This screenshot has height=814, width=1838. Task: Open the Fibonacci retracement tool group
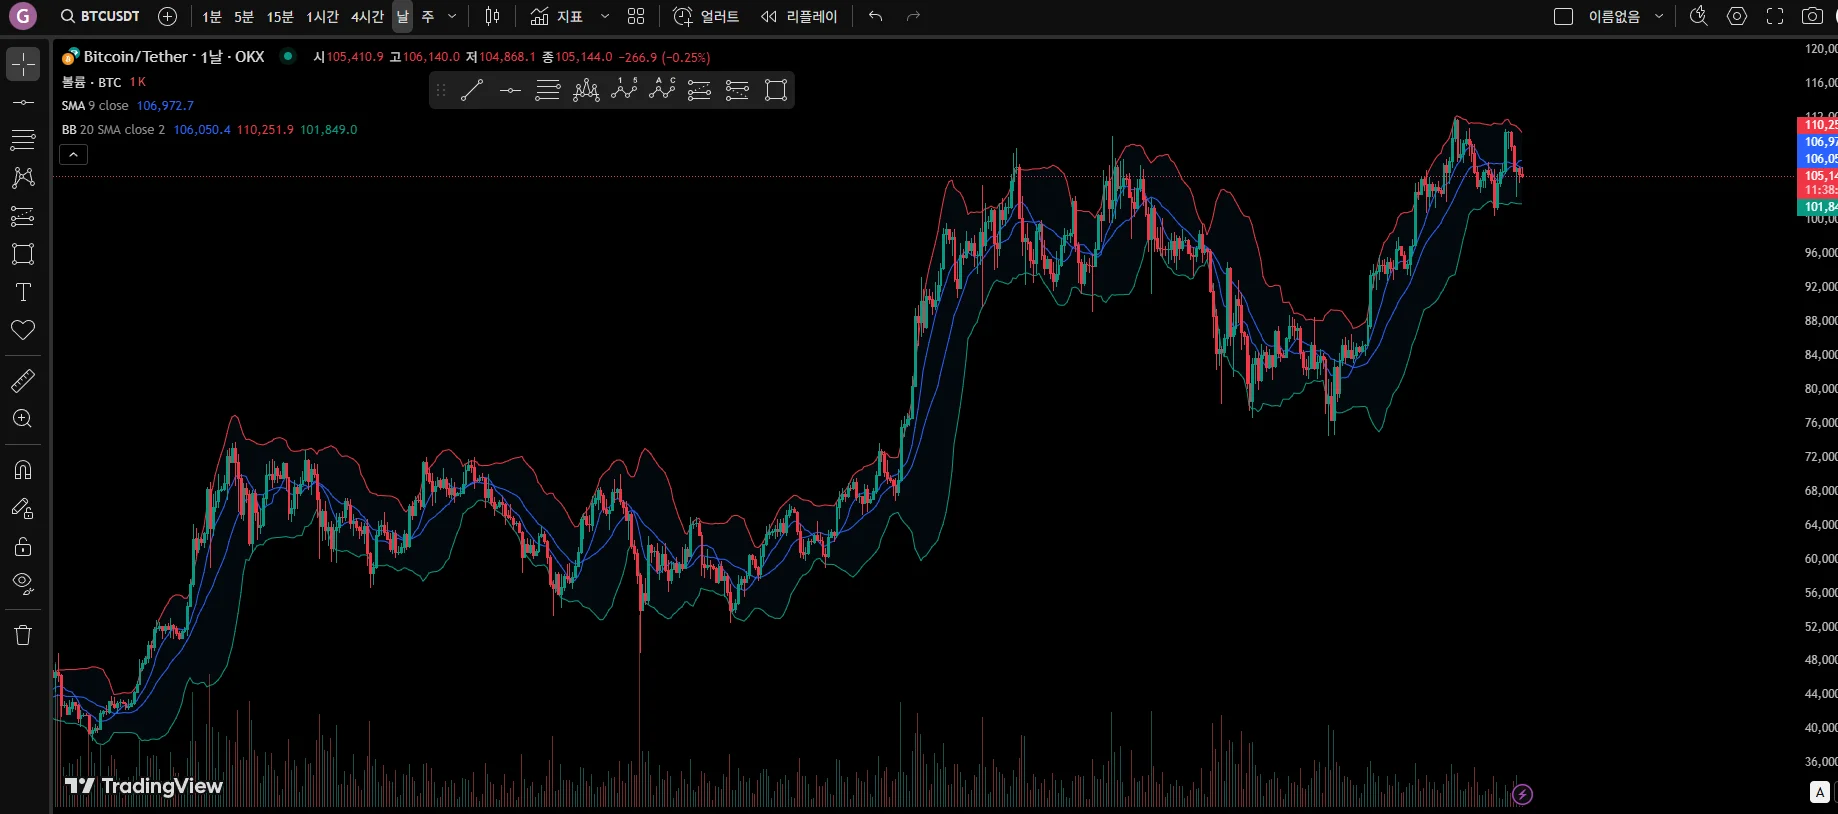click(x=23, y=139)
